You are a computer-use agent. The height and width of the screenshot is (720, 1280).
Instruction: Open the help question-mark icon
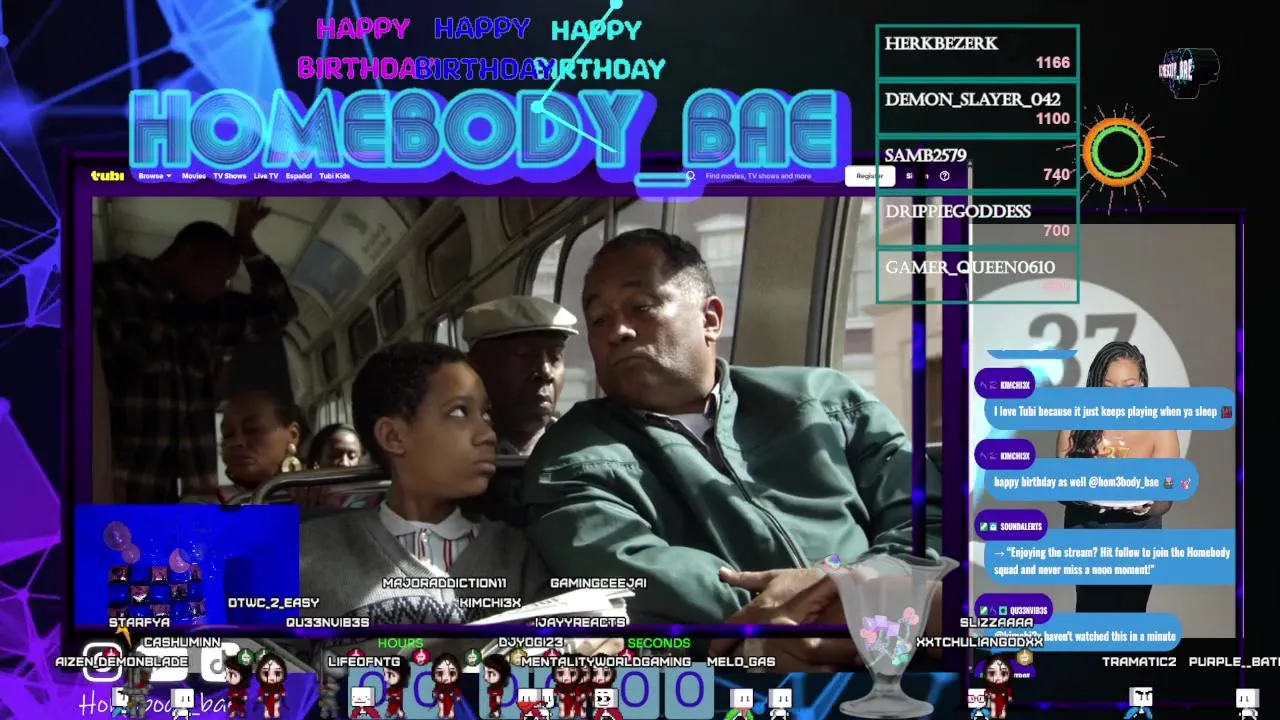pyautogui.click(x=944, y=176)
